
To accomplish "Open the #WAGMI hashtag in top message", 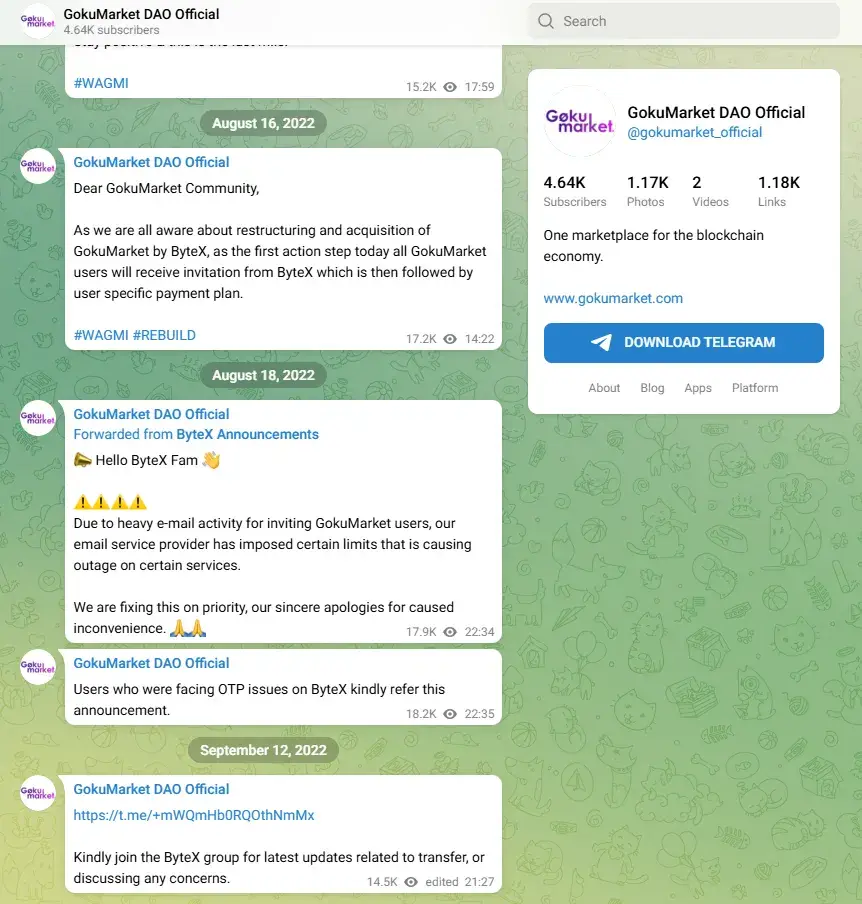I will 101,84.
